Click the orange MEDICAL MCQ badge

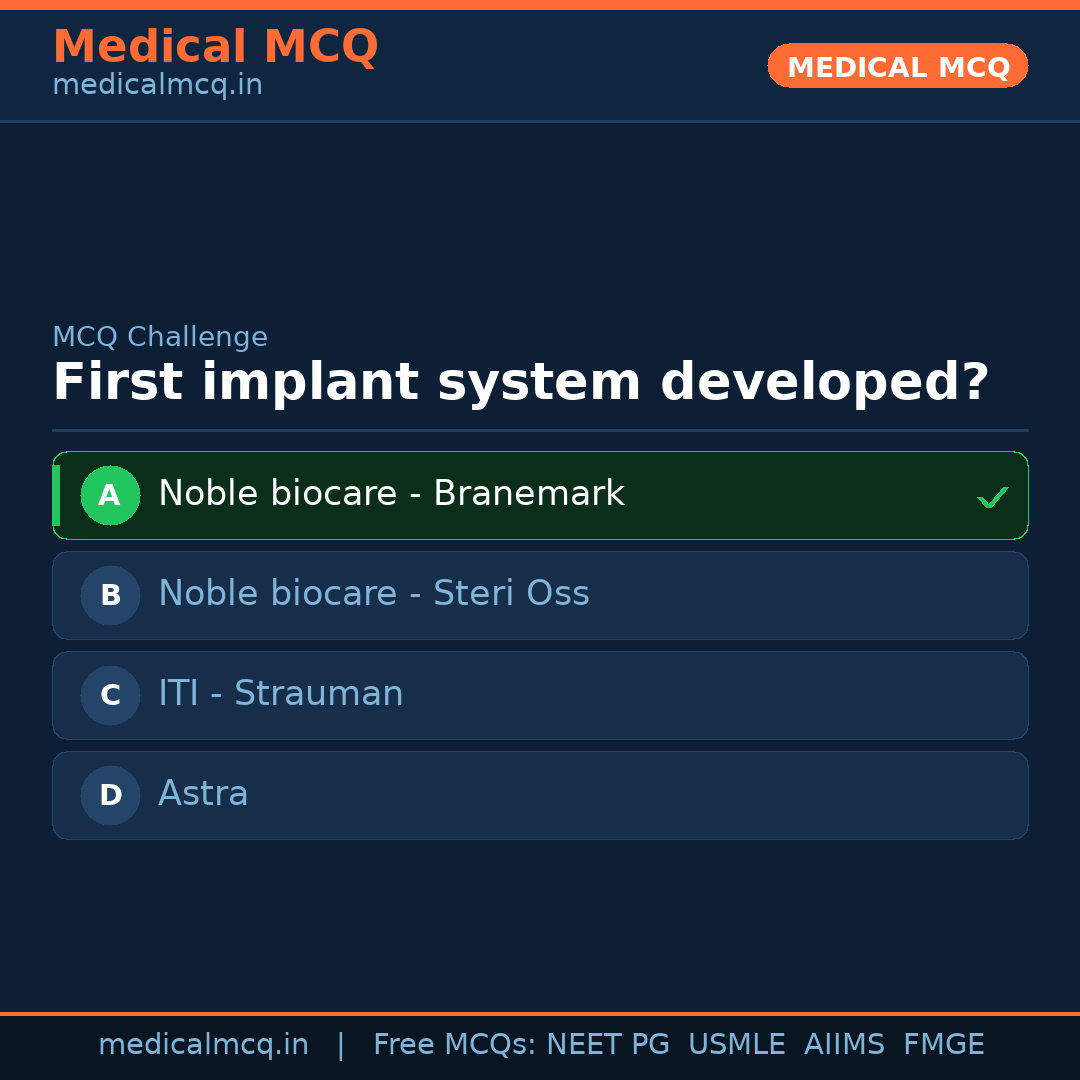coord(897,66)
